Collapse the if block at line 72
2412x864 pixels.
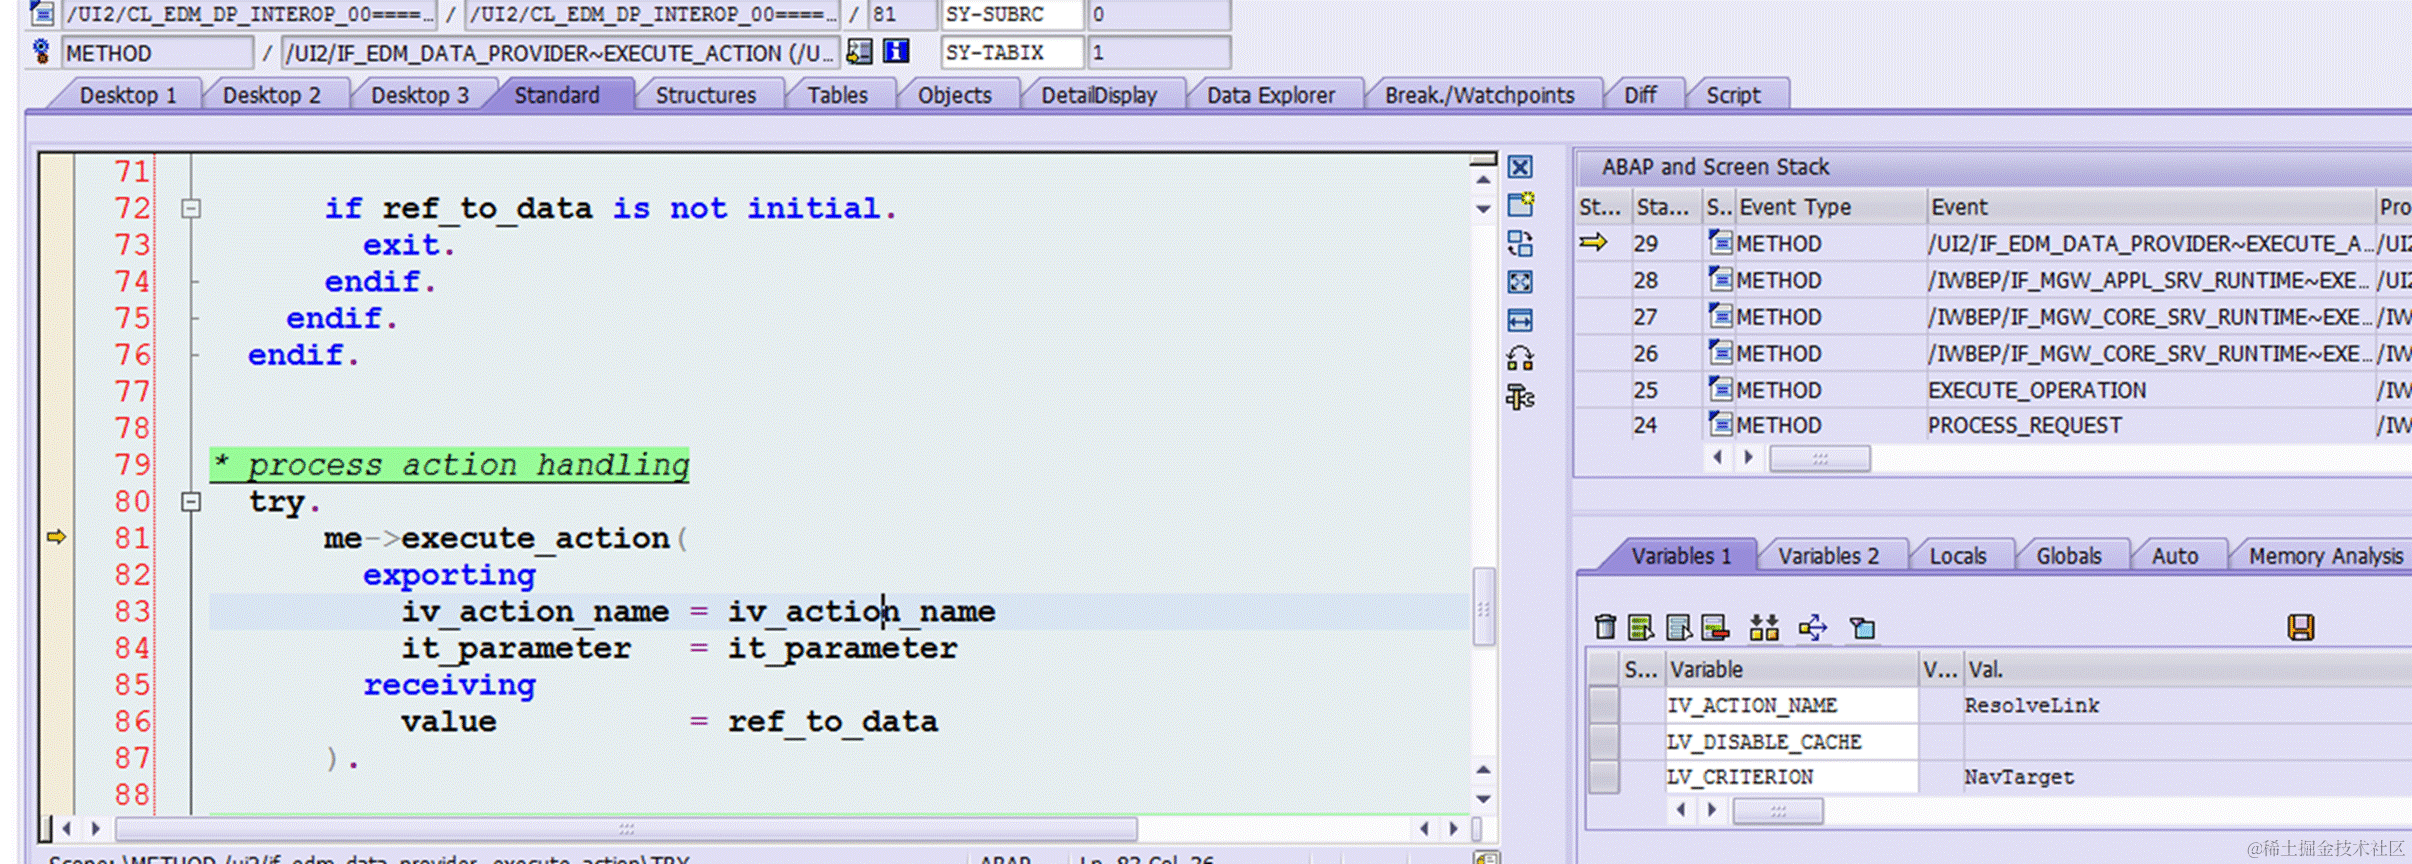click(x=191, y=209)
